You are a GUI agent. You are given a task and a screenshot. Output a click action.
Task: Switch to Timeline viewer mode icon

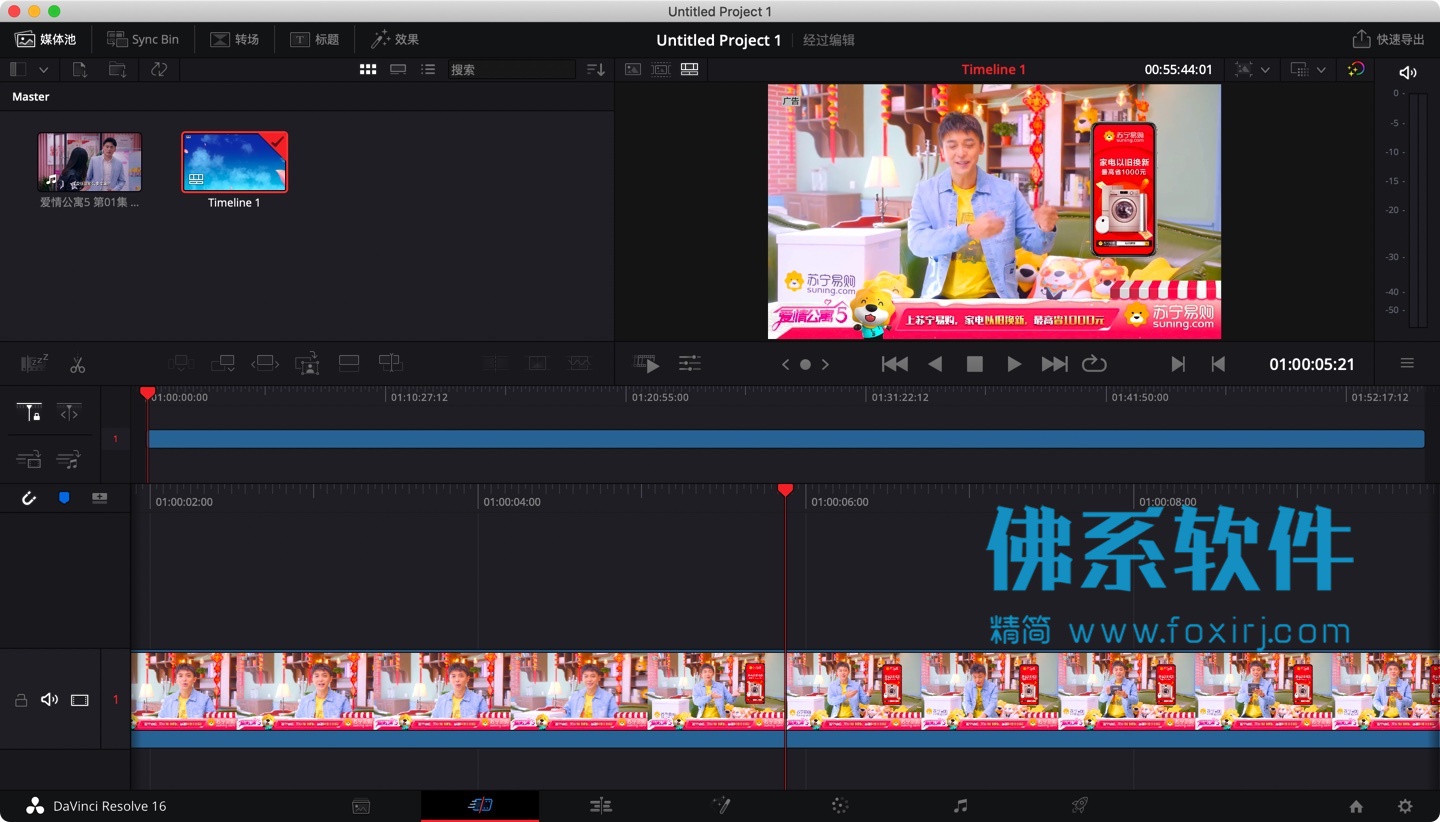[689, 69]
